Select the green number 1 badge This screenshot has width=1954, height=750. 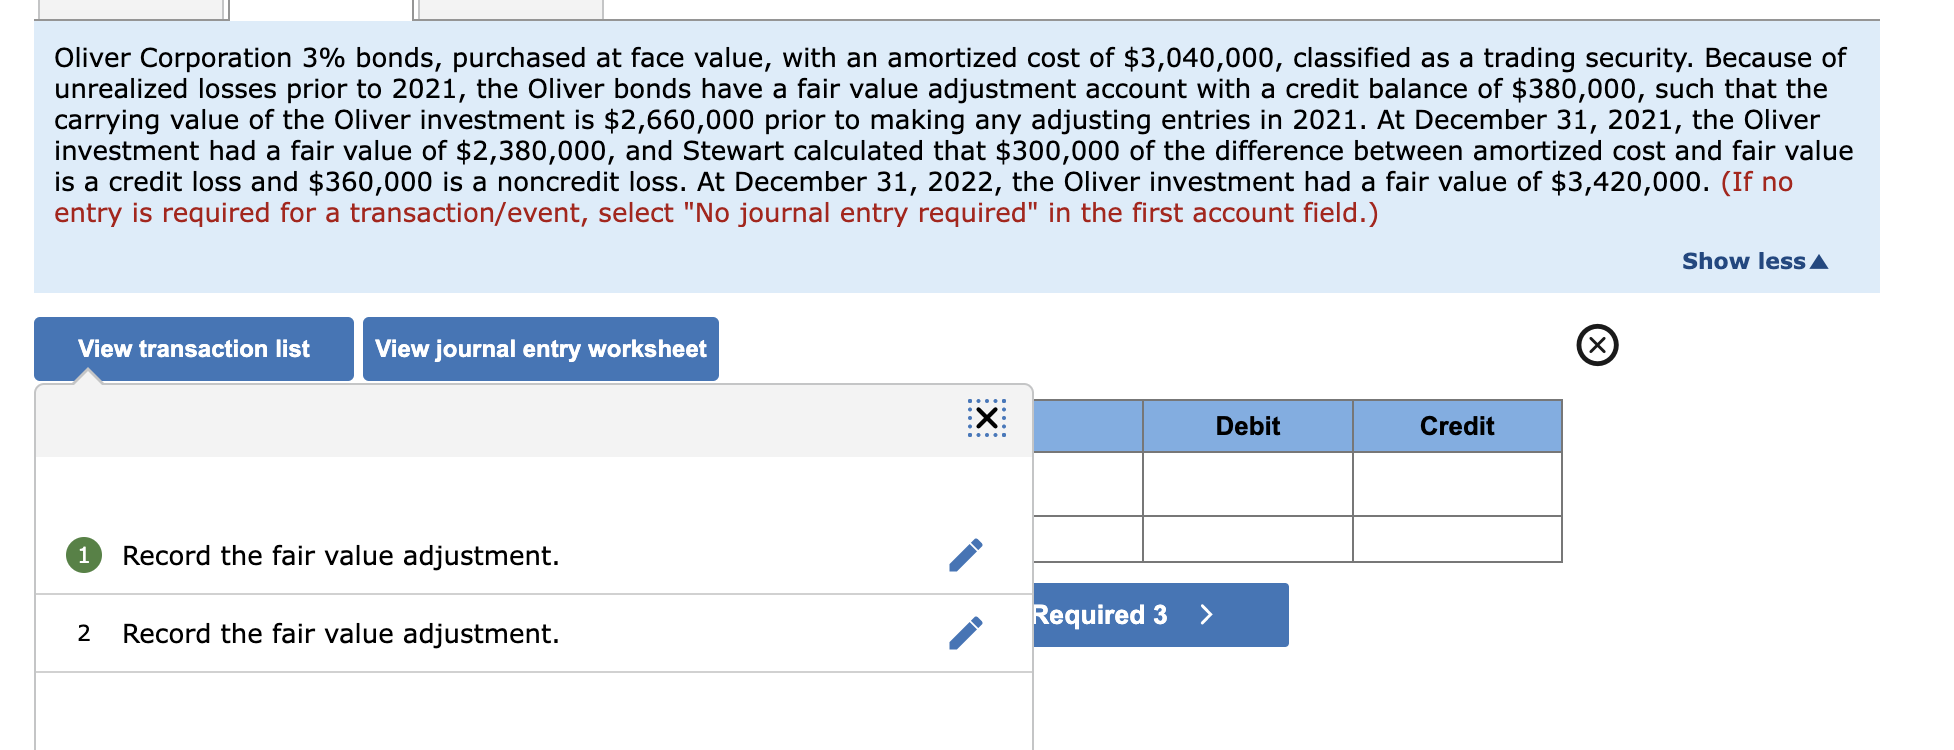tap(84, 555)
